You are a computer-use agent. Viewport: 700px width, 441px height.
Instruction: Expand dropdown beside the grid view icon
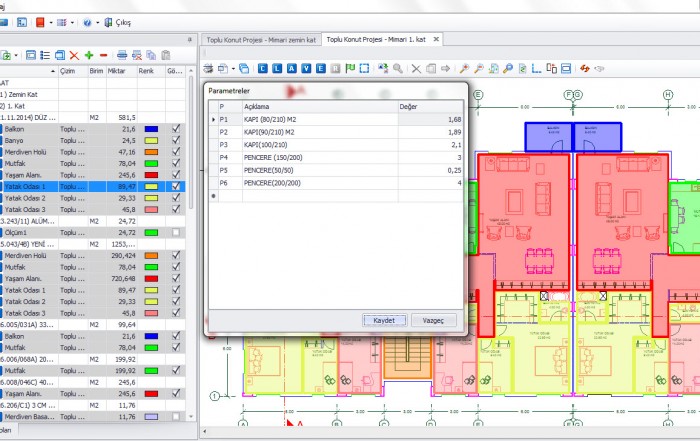click(x=73, y=21)
